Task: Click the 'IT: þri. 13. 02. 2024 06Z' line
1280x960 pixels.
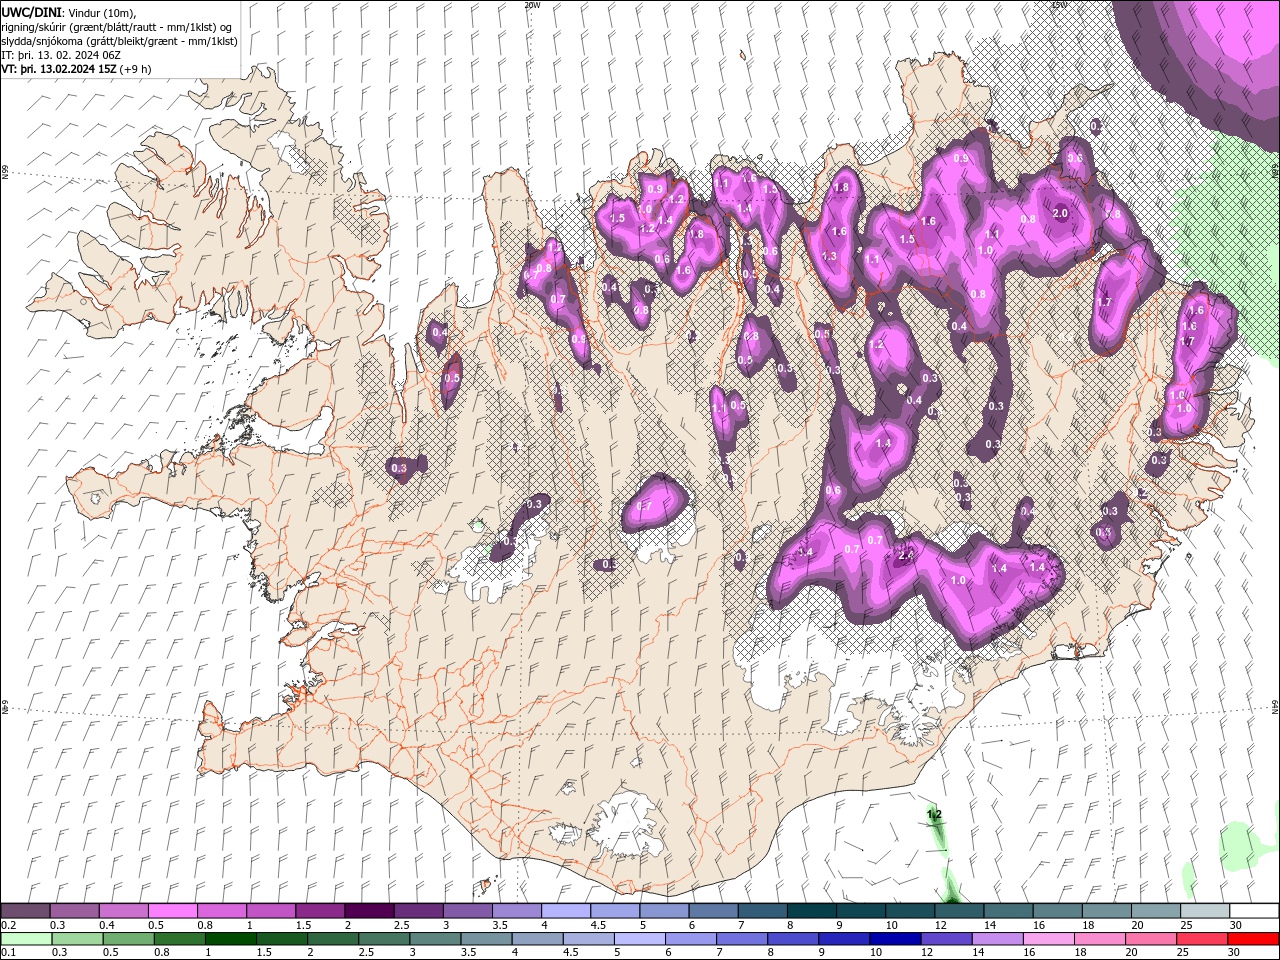Action: point(62,55)
